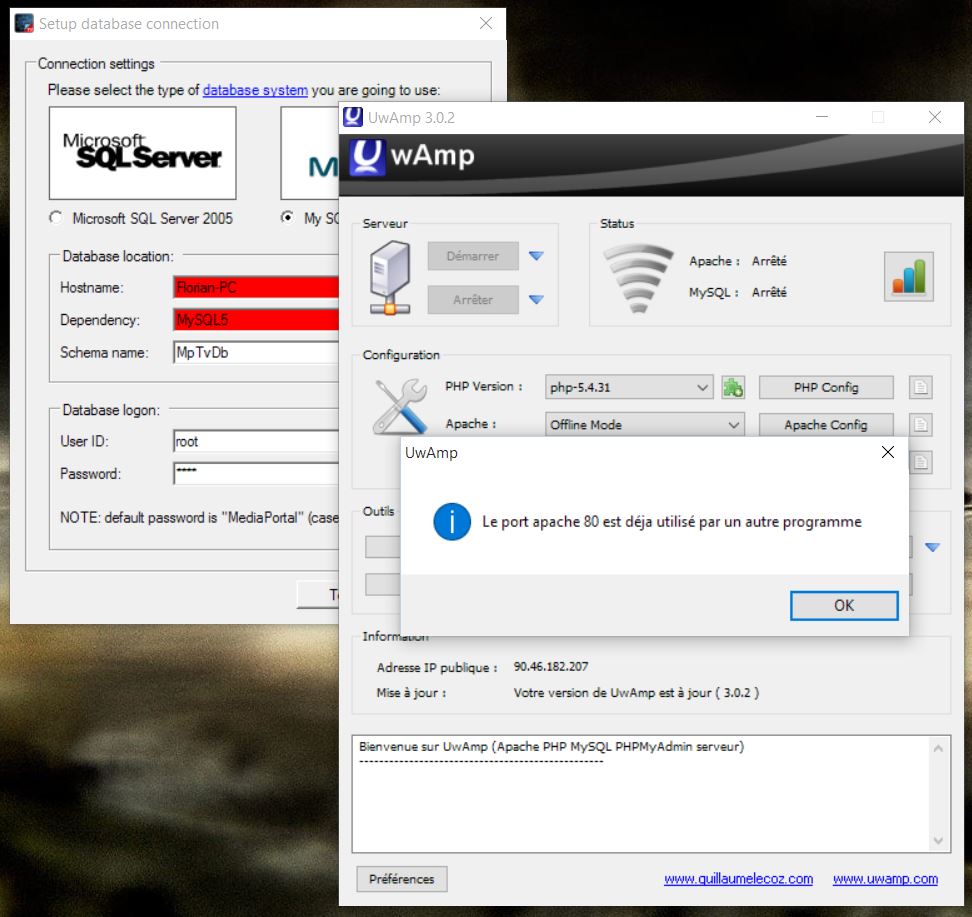Click the User ID field containing root
Image resolution: width=972 pixels, height=917 pixels.
[x=256, y=441]
